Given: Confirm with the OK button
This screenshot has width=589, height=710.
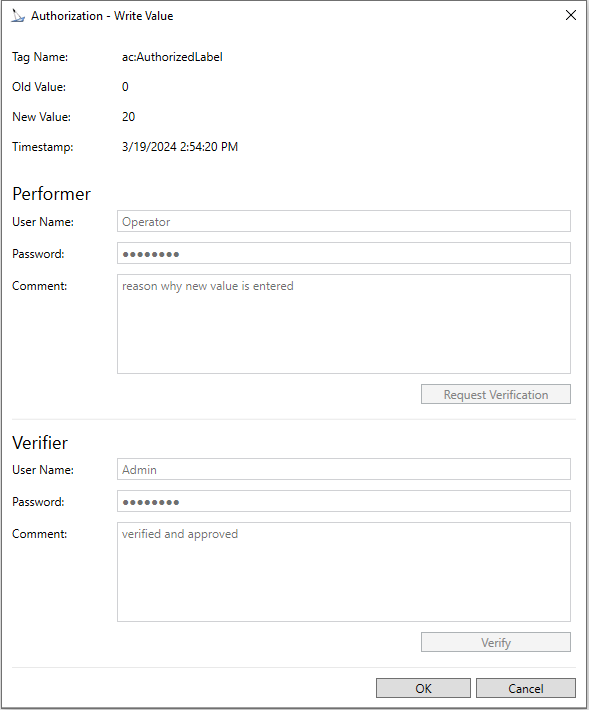Looking at the screenshot, I should pyautogui.click(x=423, y=688).
